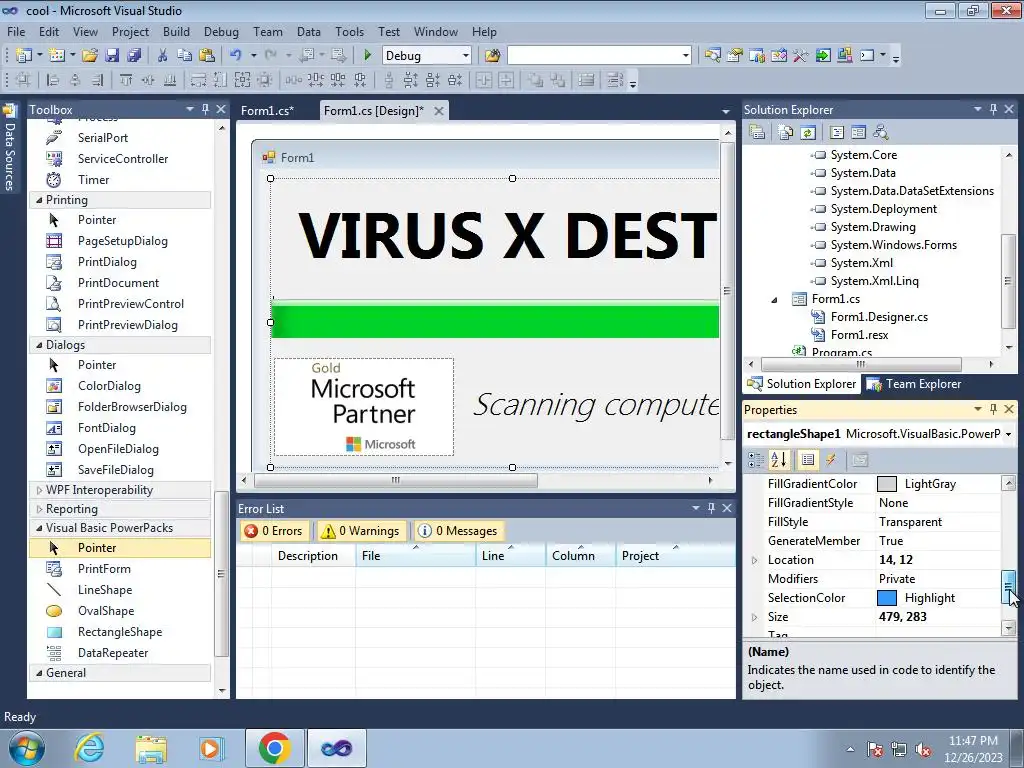The width and height of the screenshot is (1024, 768).
Task: Click the Cut scissors icon
Action: (x=163, y=56)
